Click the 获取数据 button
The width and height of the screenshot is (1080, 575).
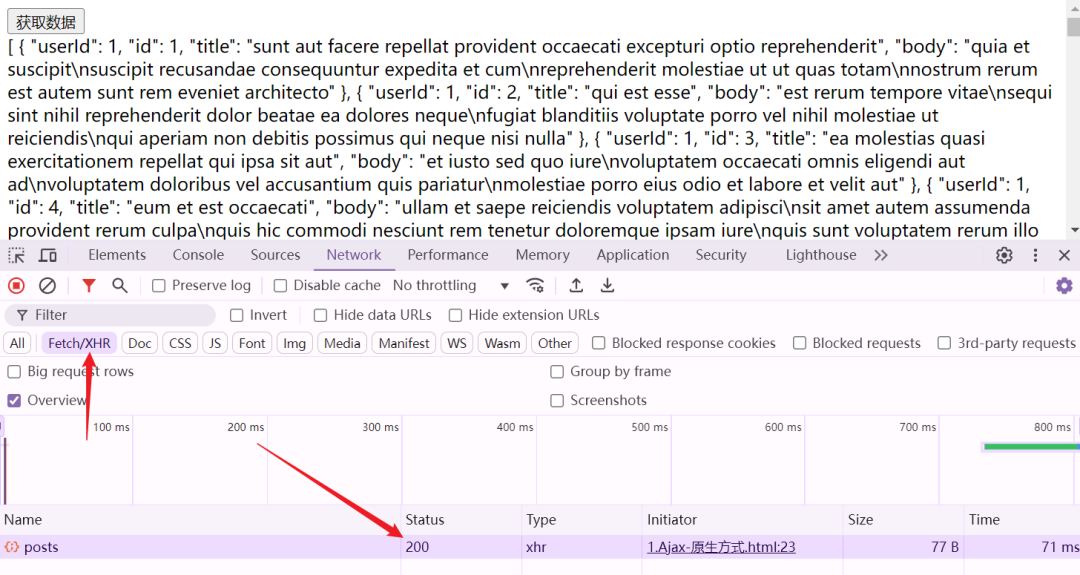tap(46, 22)
